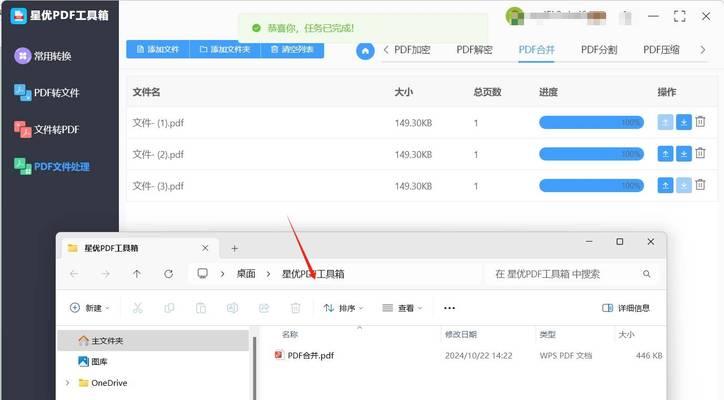This screenshot has width=724, height=400.
Task: Click the 添加文件 button
Action: tap(158, 49)
